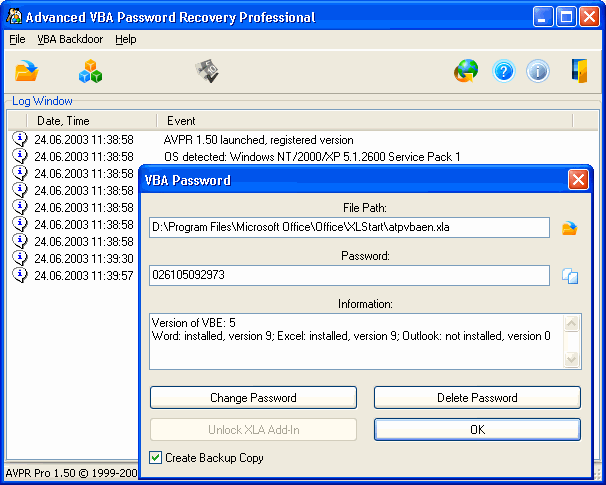Click OK in VBA Password dialog

tap(477, 430)
